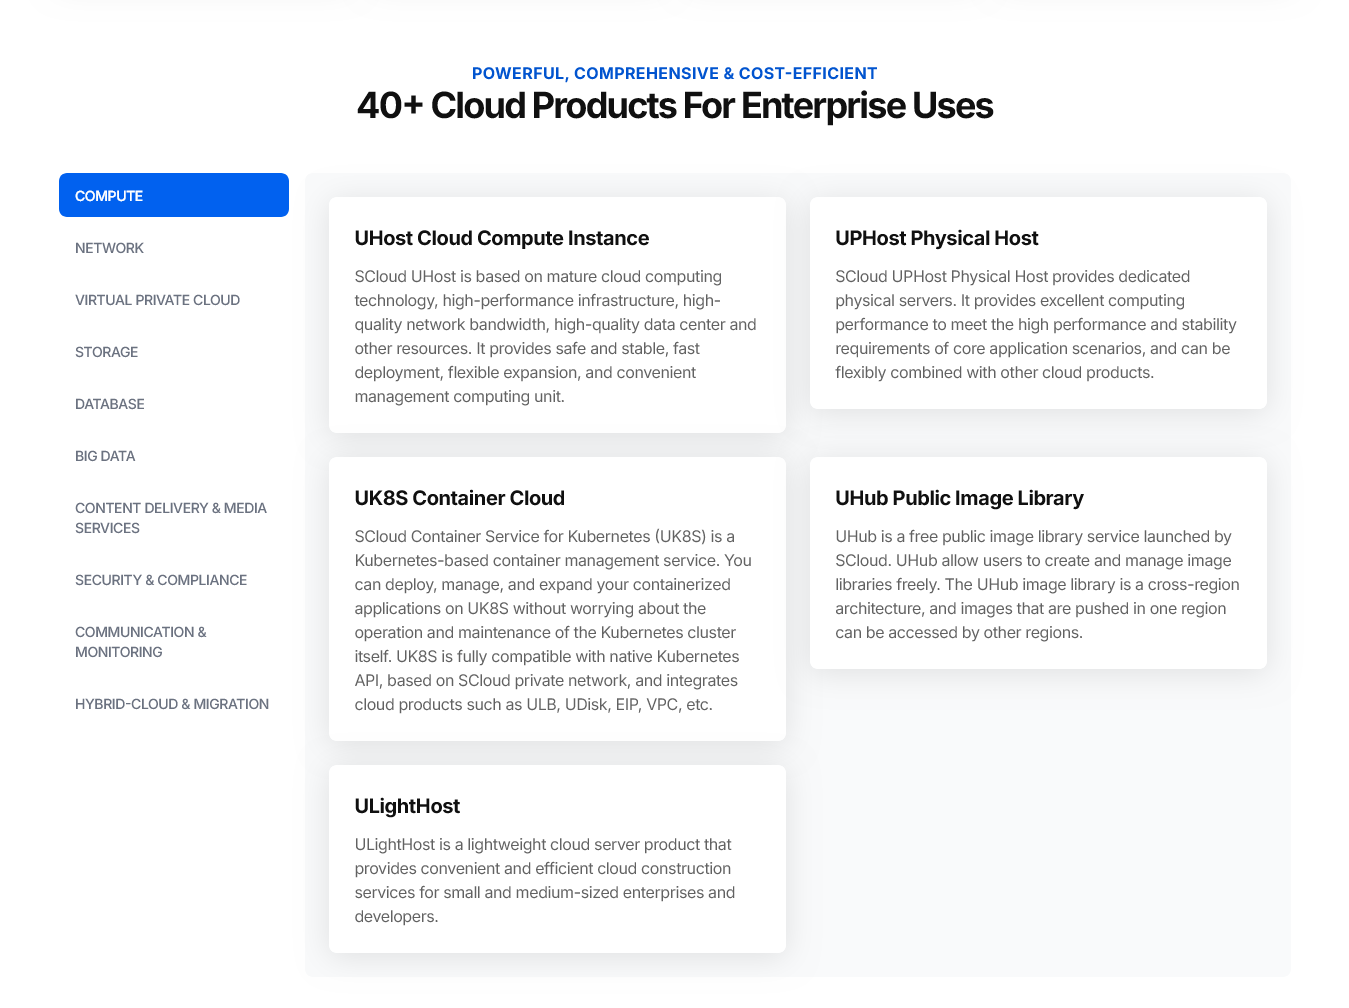1349x1008 pixels.
Task: Switch to Security & Compliance tab
Action: click(x=160, y=580)
